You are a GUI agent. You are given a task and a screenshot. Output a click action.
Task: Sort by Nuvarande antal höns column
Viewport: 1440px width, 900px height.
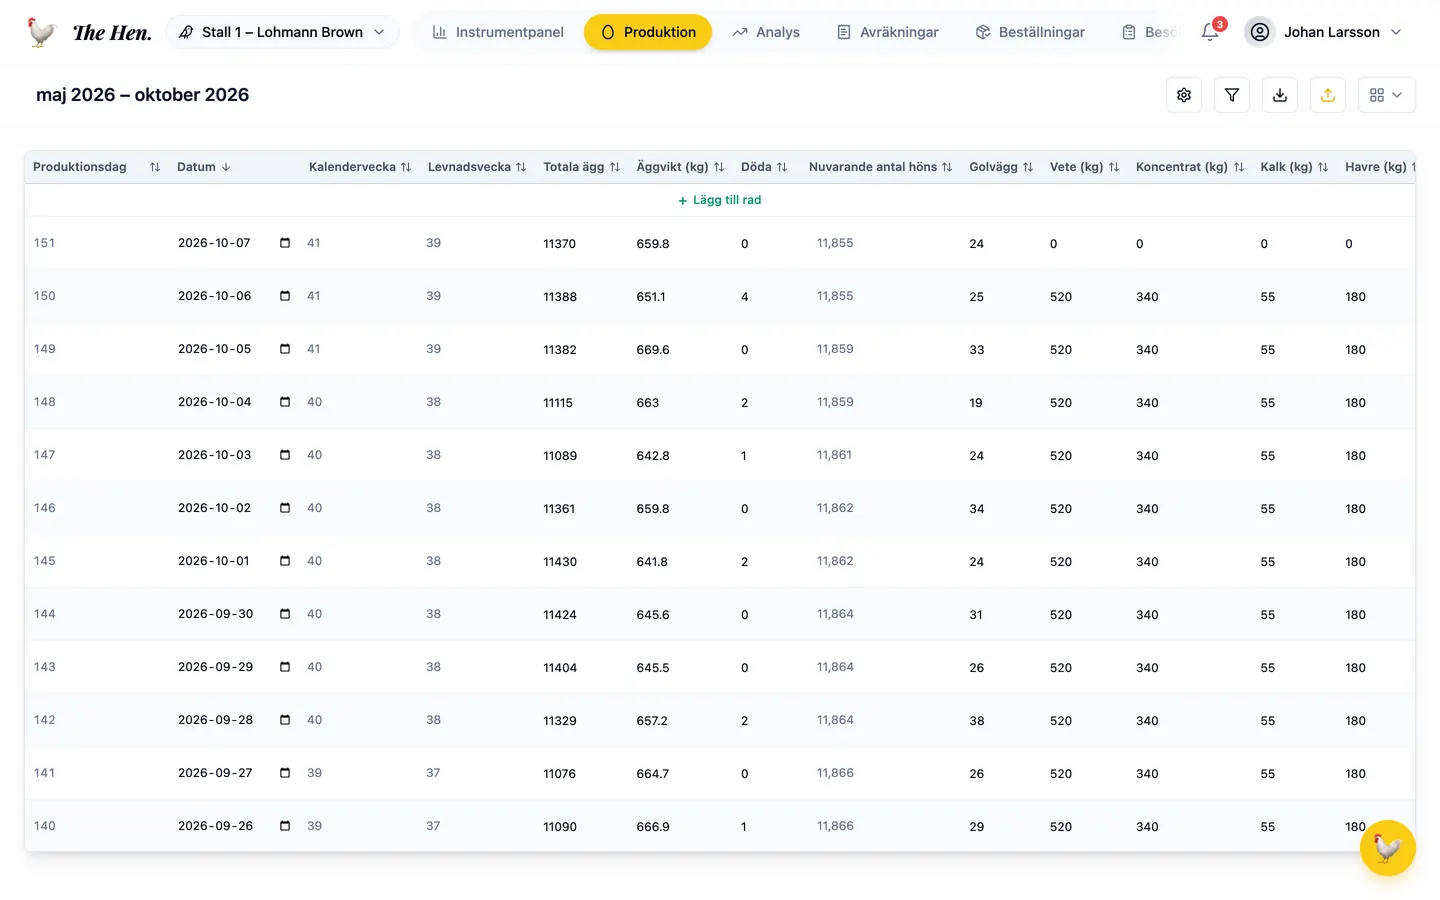click(x=947, y=167)
